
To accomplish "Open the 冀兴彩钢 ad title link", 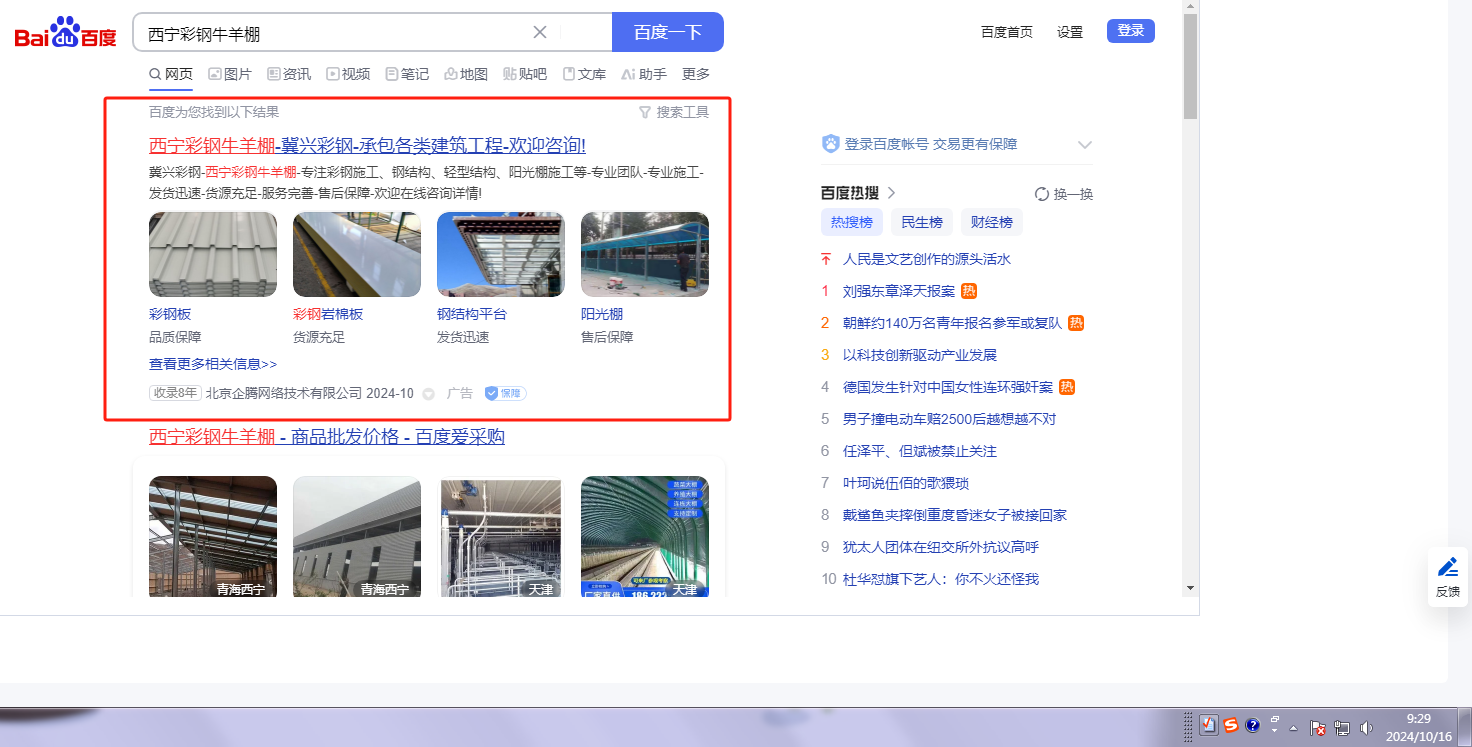I will [367, 145].
